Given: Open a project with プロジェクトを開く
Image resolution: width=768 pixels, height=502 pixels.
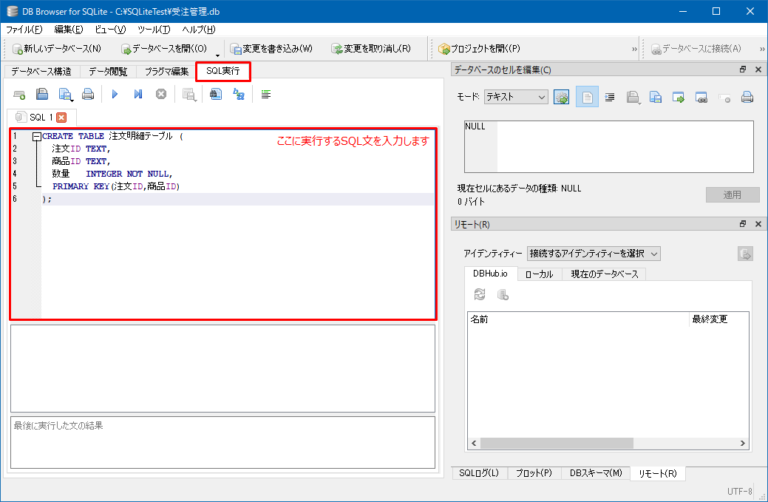Looking at the screenshot, I should click(x=479, y=49).
